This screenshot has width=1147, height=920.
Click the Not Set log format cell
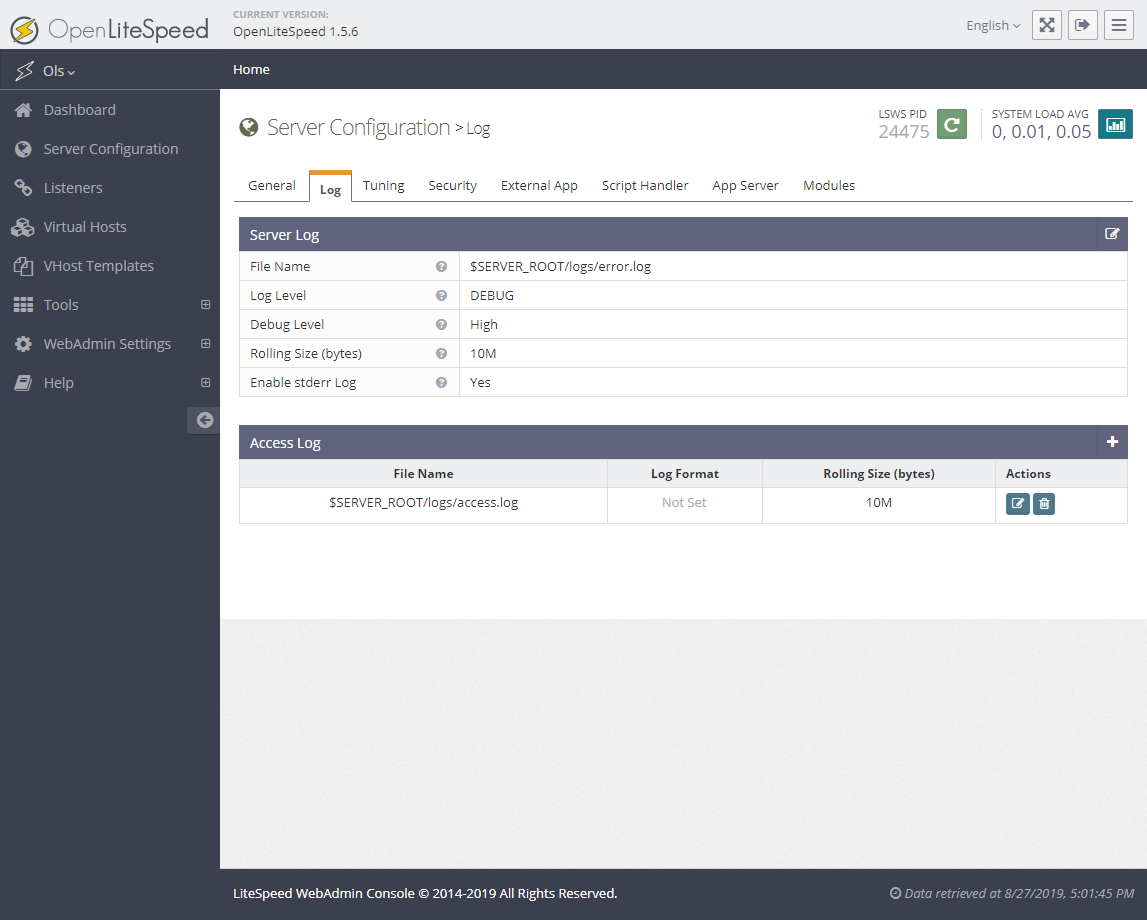(684, 503)
